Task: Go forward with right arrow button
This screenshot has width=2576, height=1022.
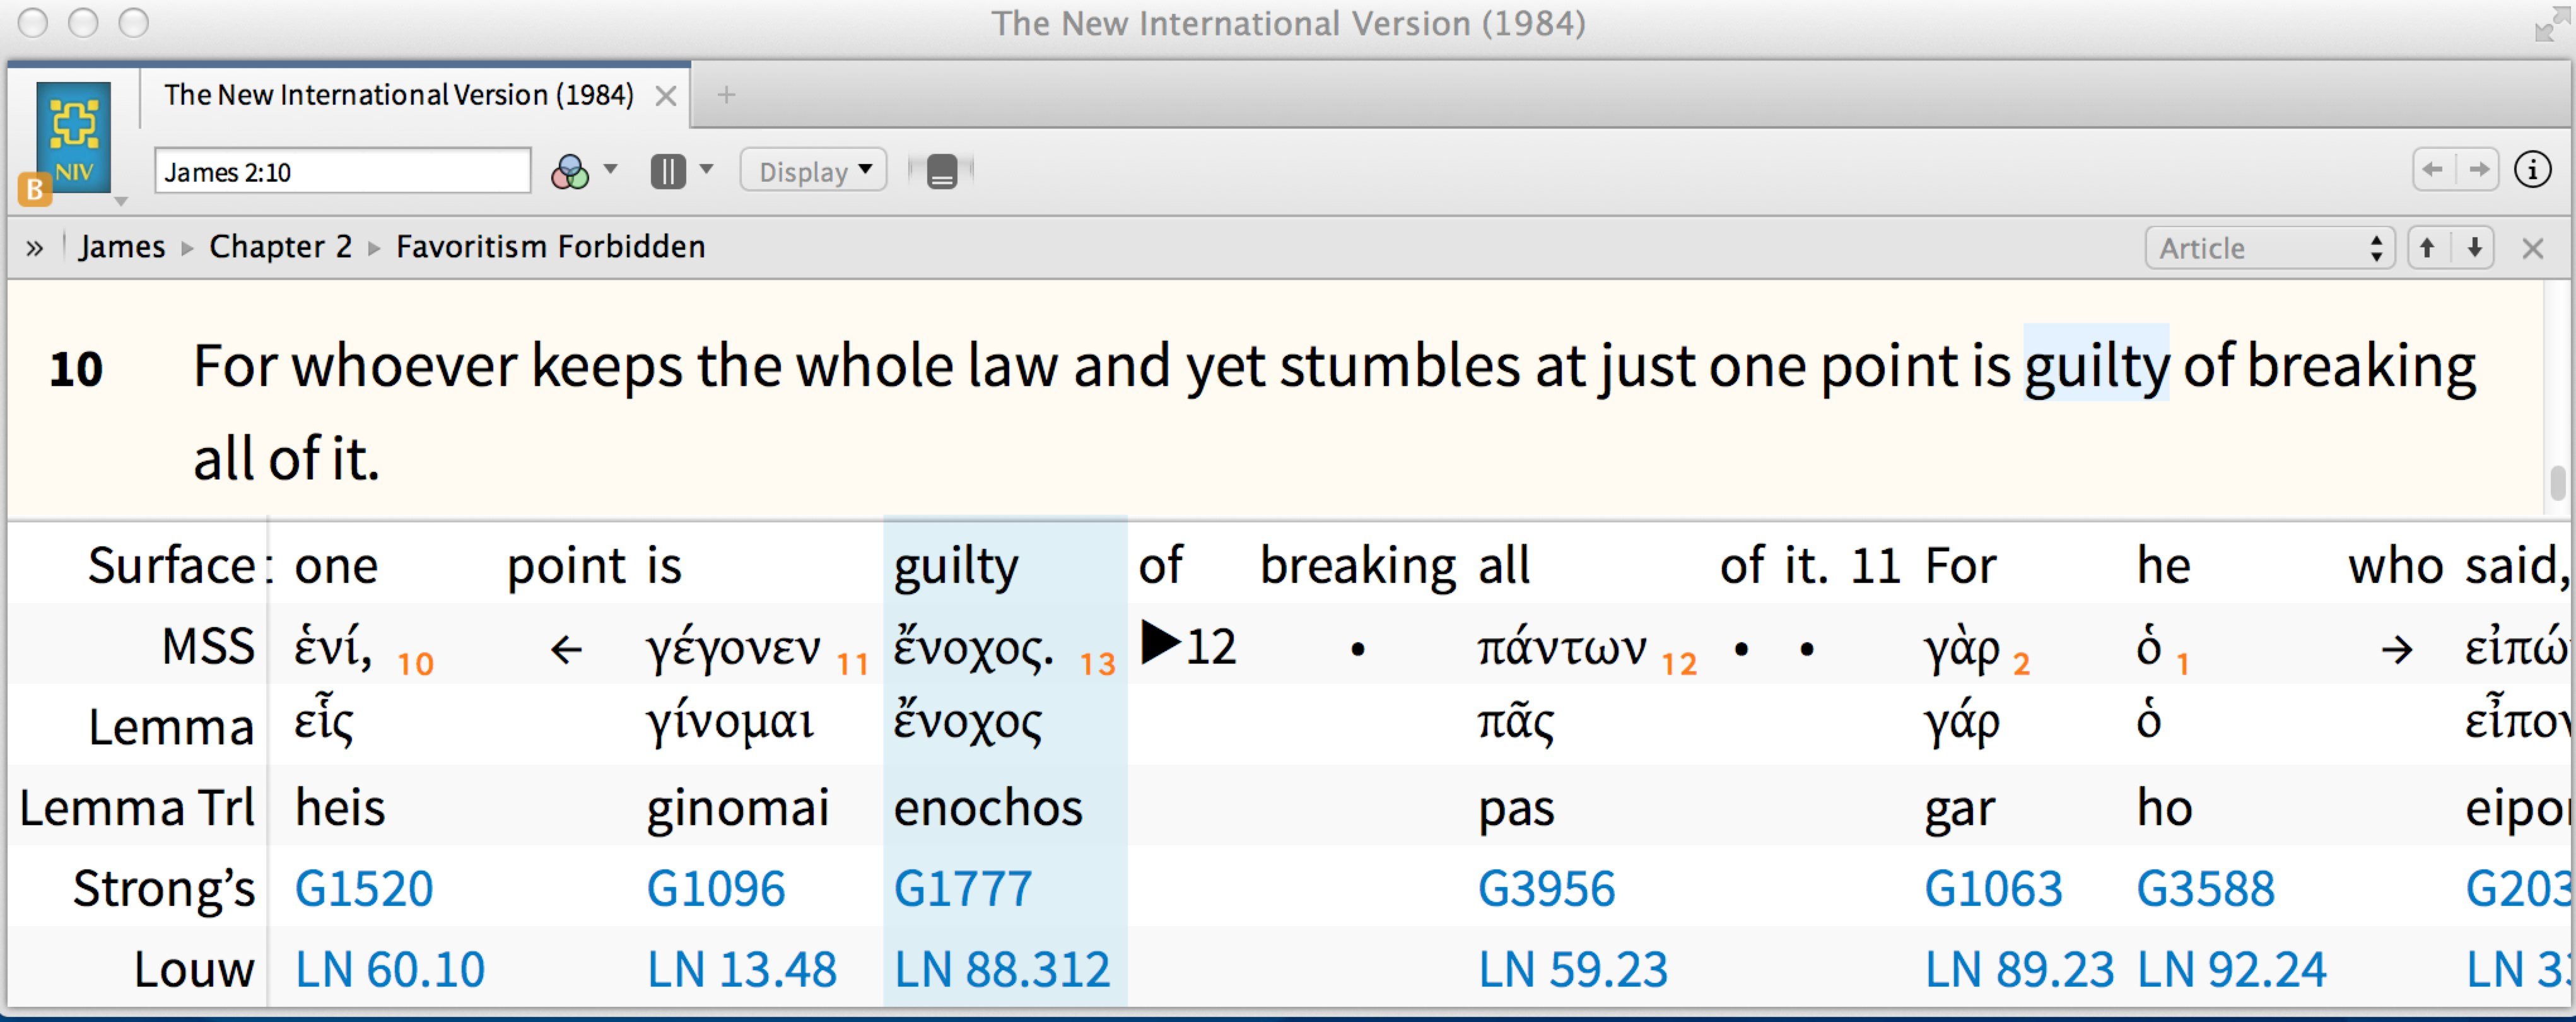Action: (2478, 170)
